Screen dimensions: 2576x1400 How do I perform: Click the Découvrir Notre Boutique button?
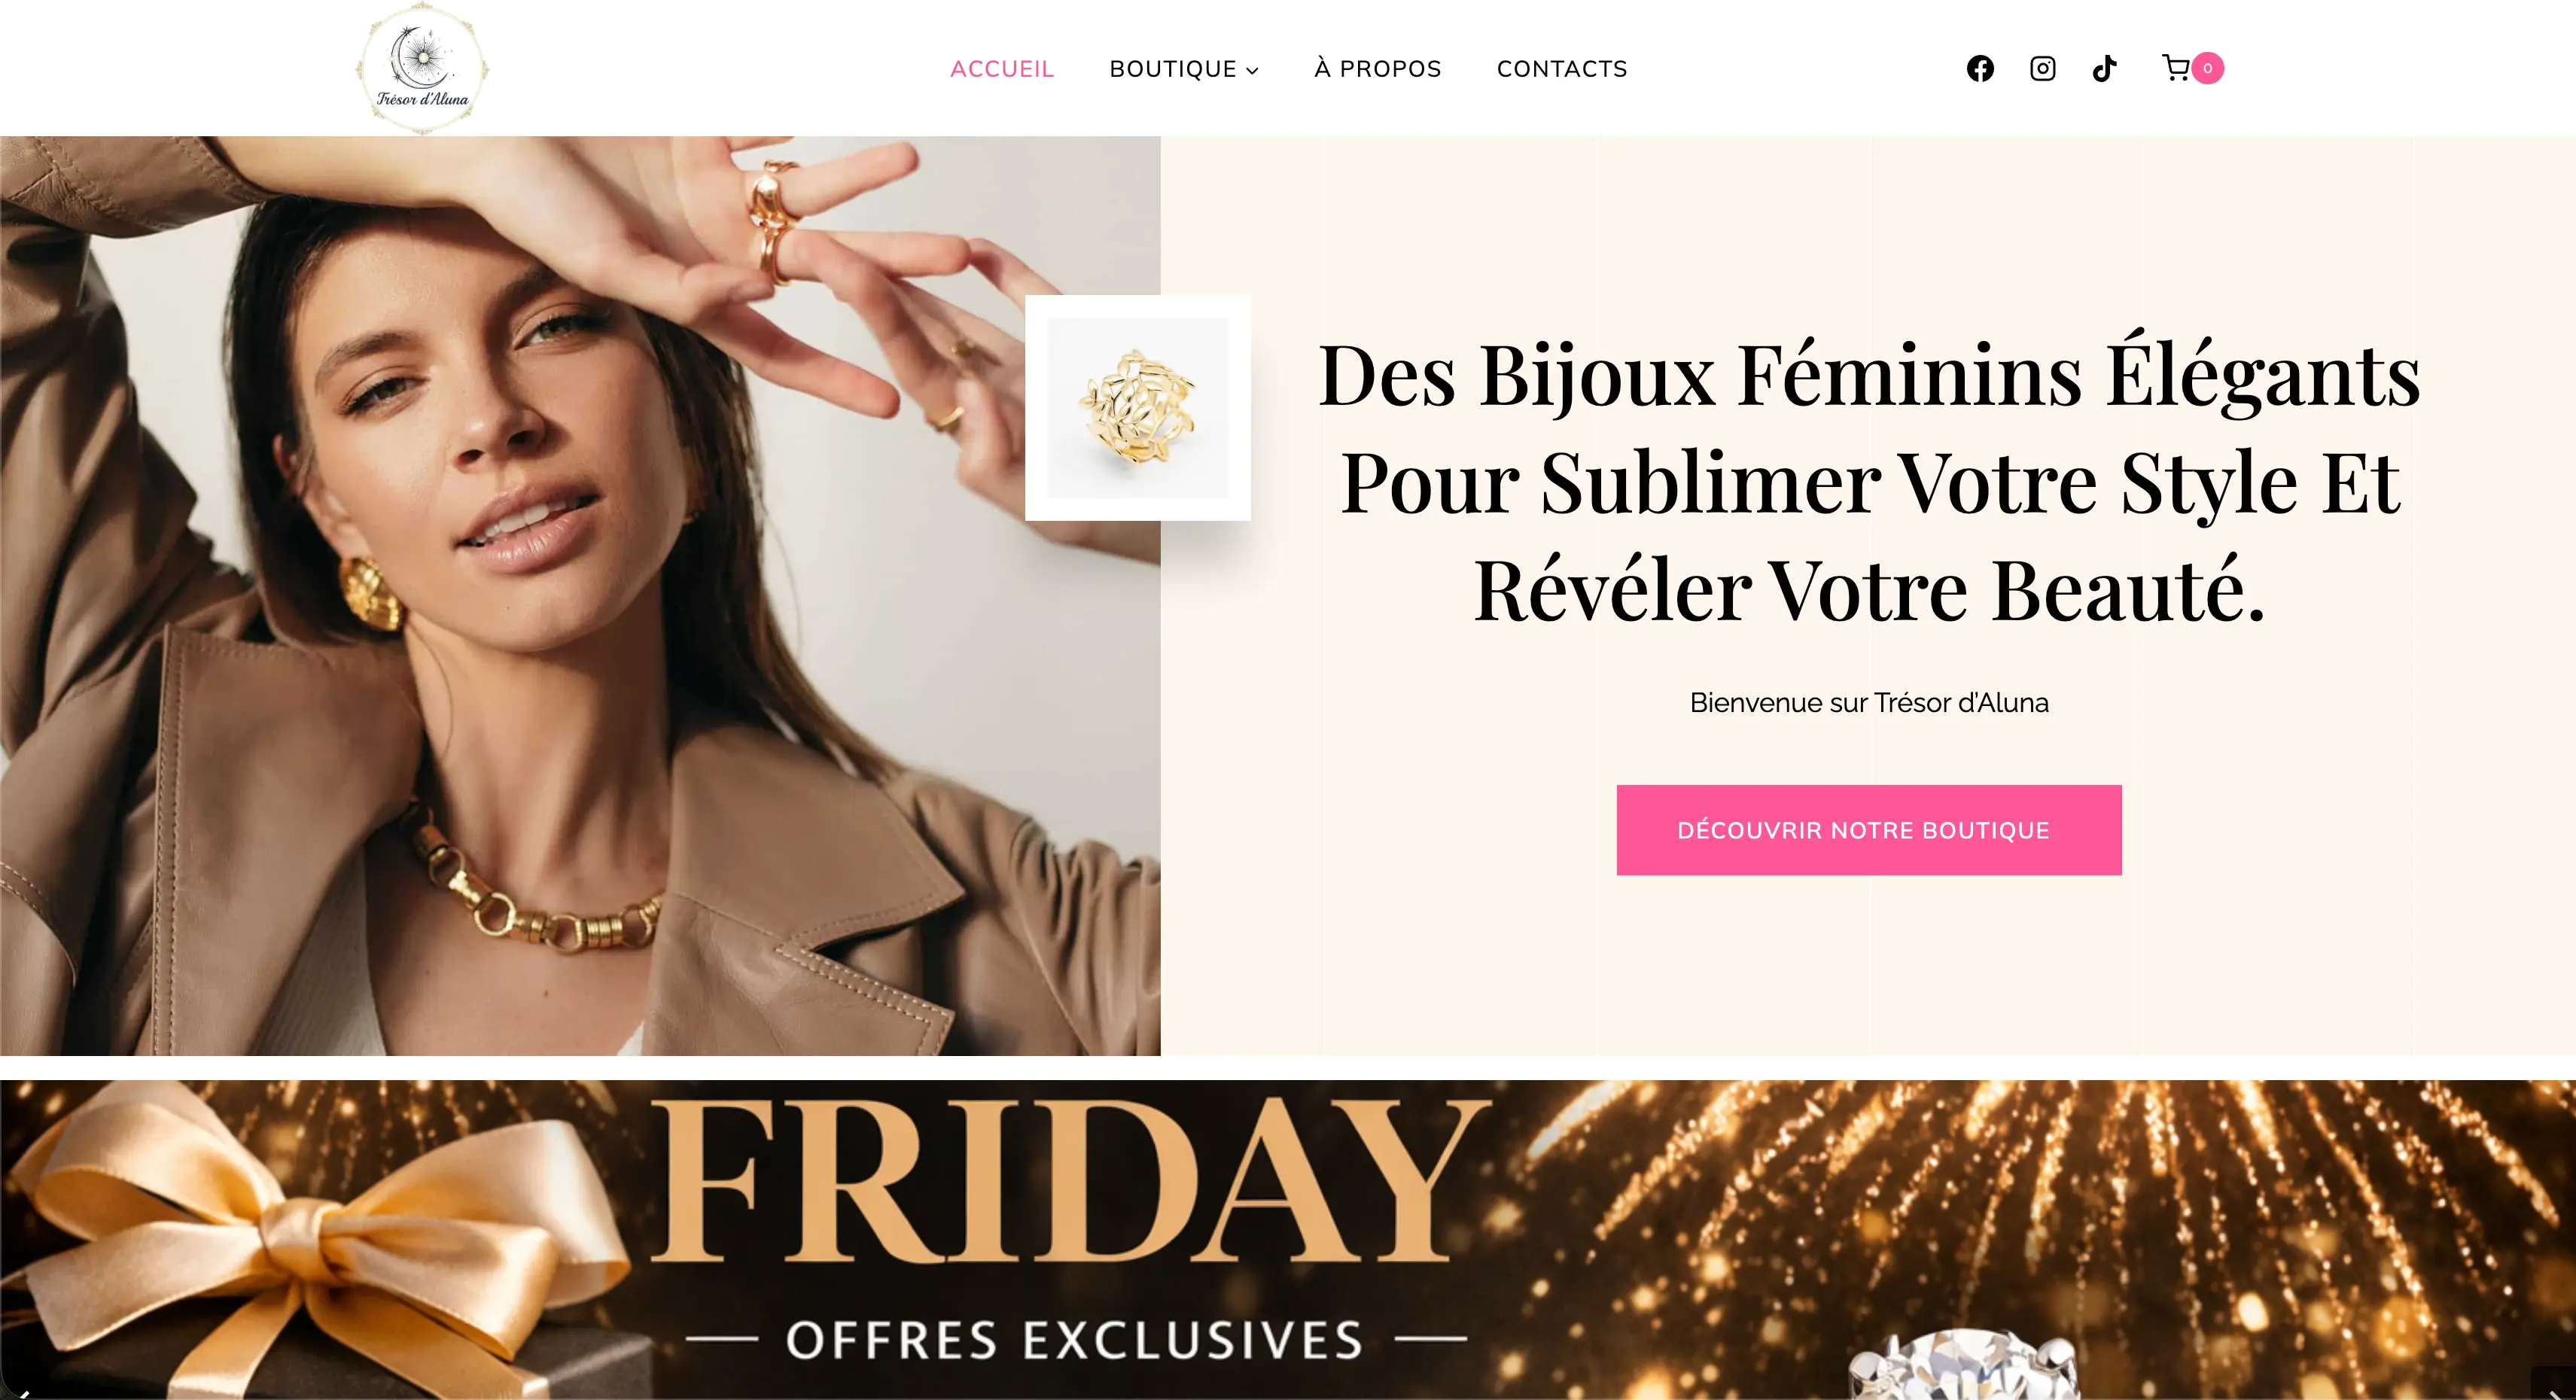(x=1869, y=830)
